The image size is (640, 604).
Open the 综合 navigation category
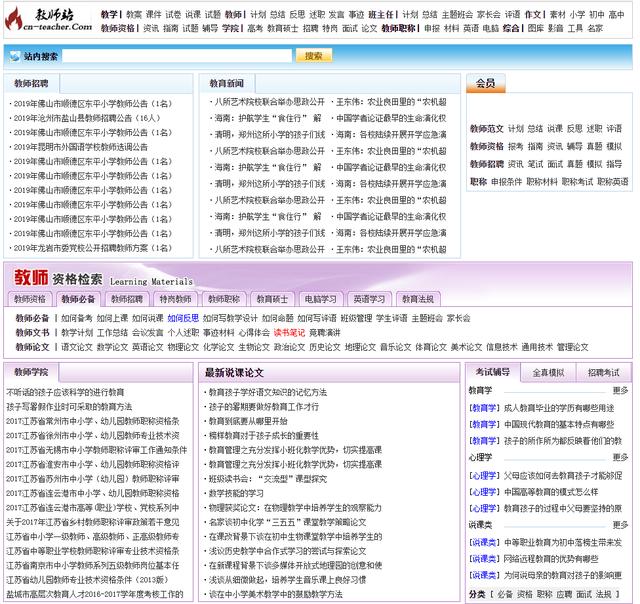coord(511,28)
